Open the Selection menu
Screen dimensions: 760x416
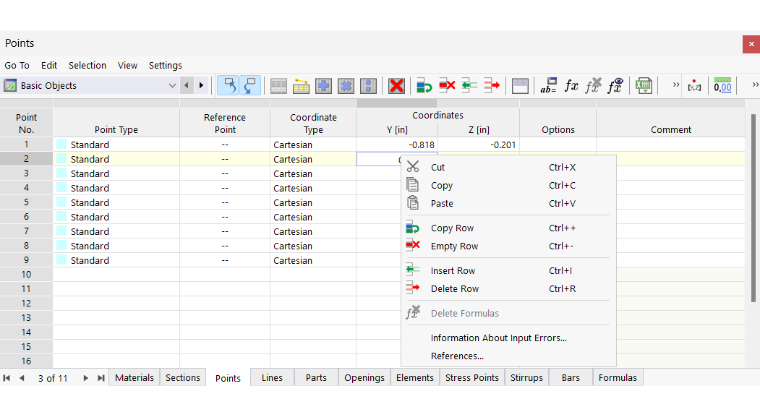[x=87, y=65]
